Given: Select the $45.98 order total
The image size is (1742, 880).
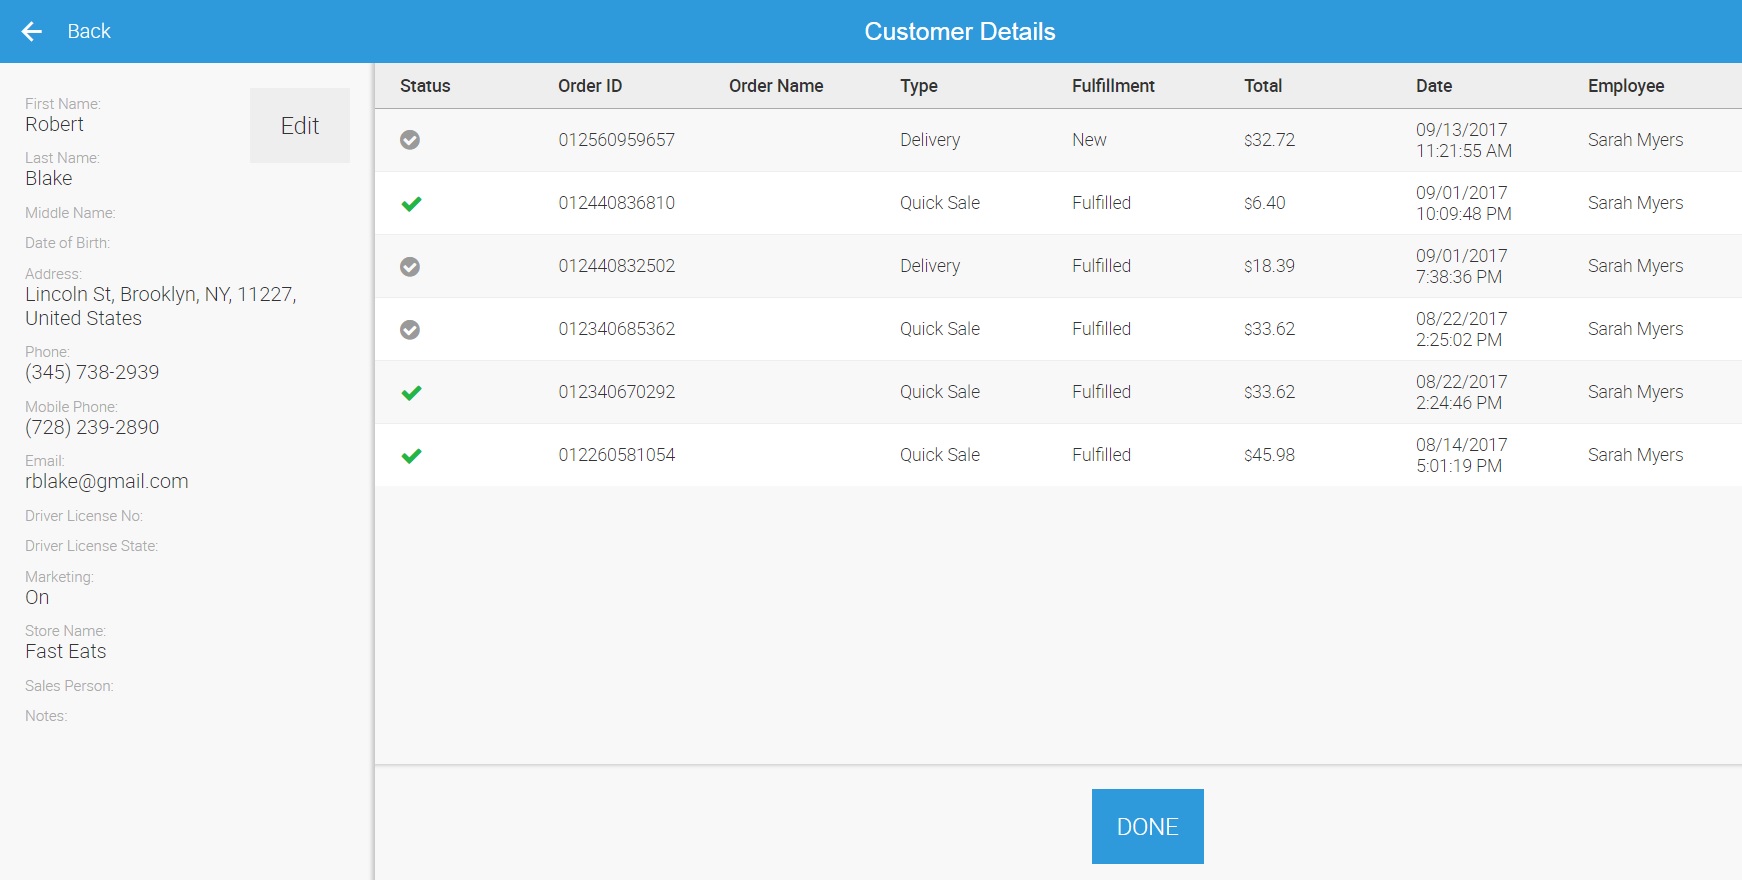Looking at the screenshot, I should tap(1269, 455).
